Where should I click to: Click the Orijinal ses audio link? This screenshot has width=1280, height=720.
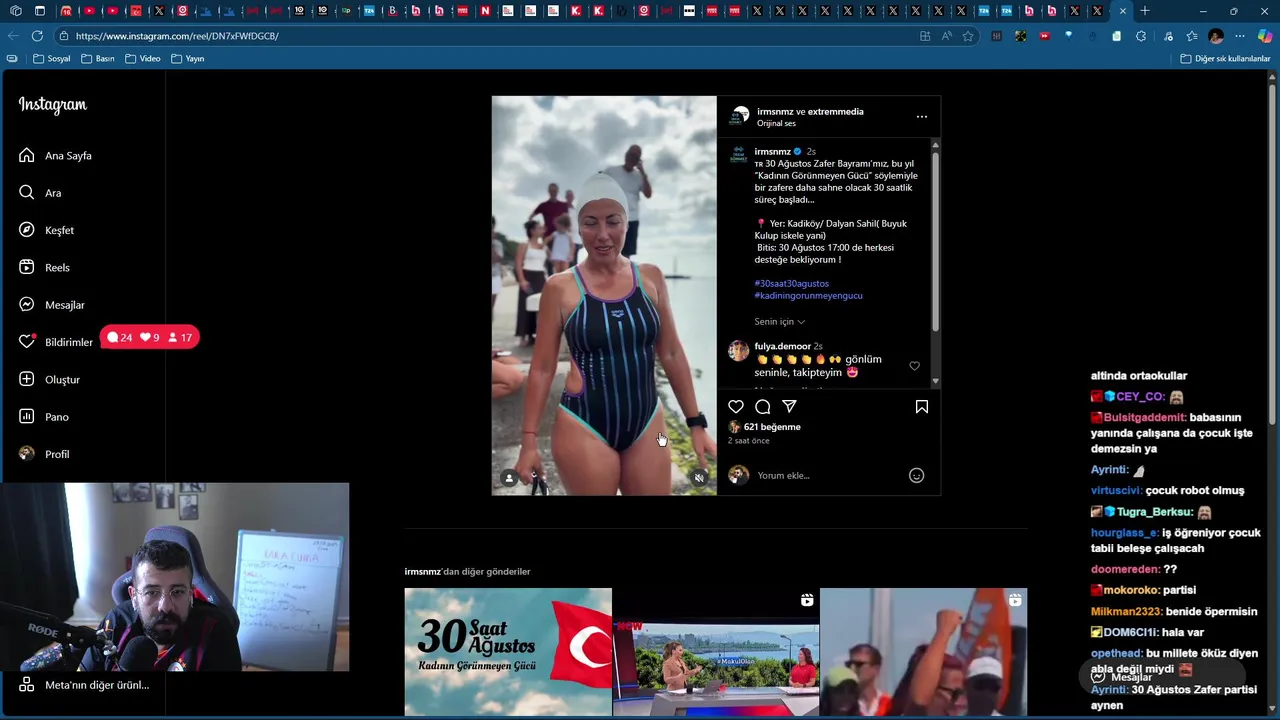776,124
